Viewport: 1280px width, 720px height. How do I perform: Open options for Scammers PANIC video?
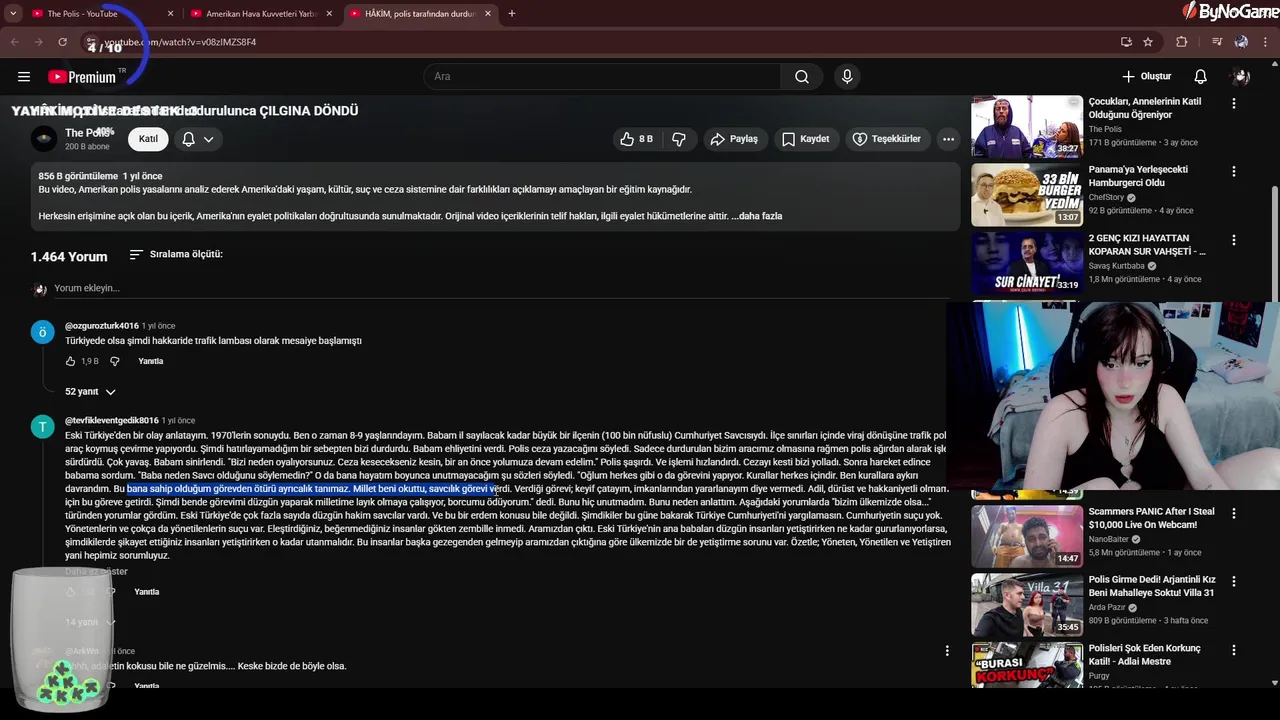[x=1233, y=513]
